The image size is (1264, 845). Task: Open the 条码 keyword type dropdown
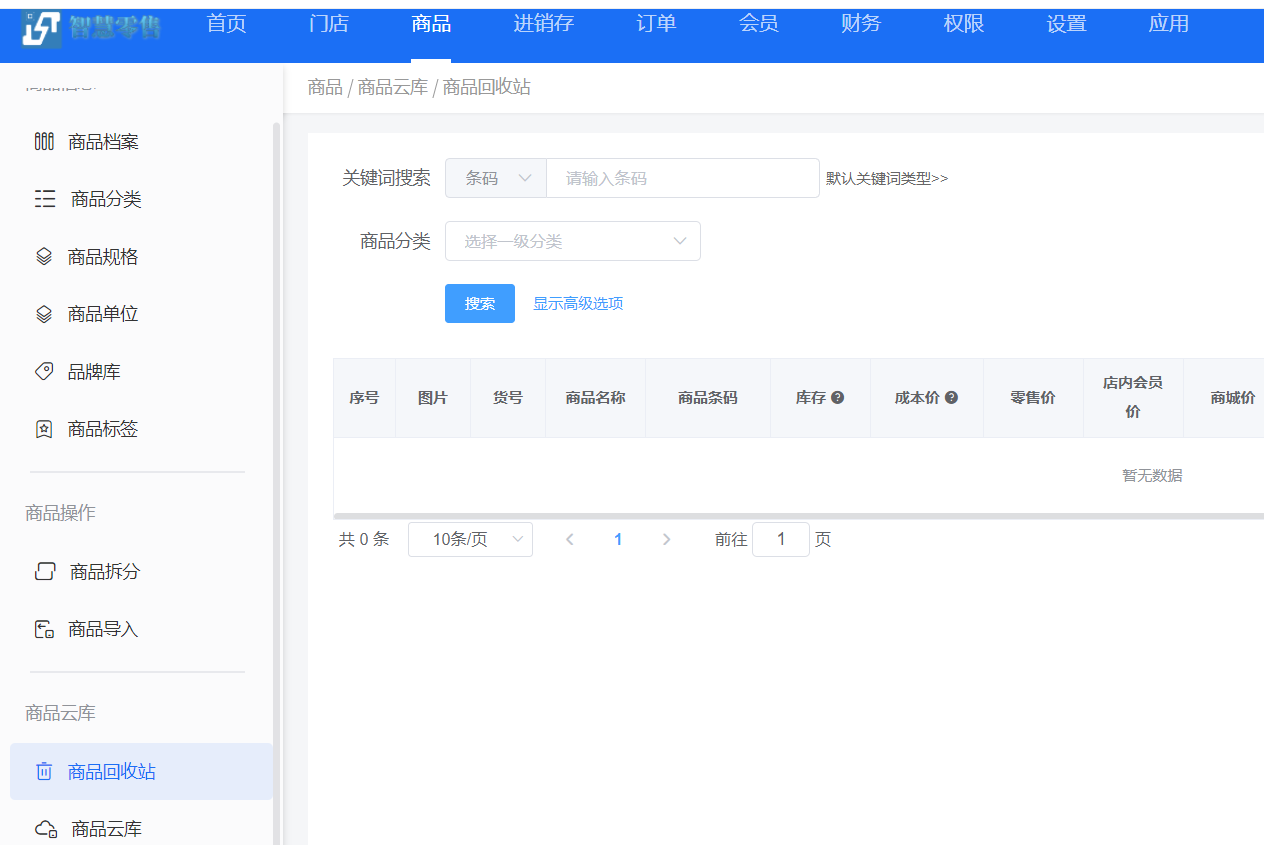point(496,178)
